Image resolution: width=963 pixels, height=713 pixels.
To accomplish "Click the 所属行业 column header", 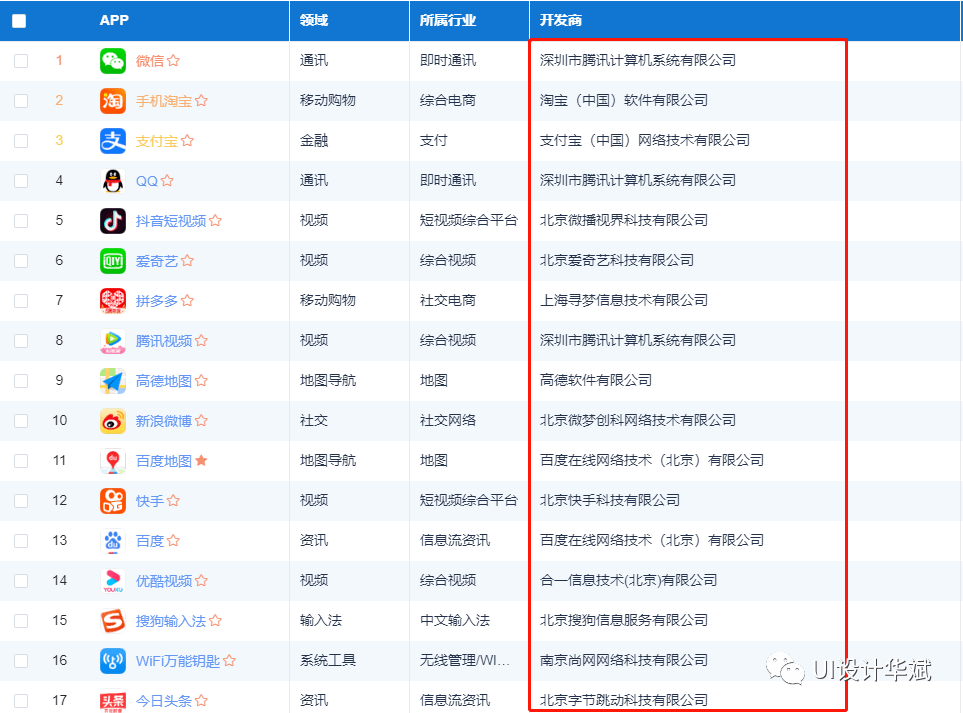I will coord(448,20).
